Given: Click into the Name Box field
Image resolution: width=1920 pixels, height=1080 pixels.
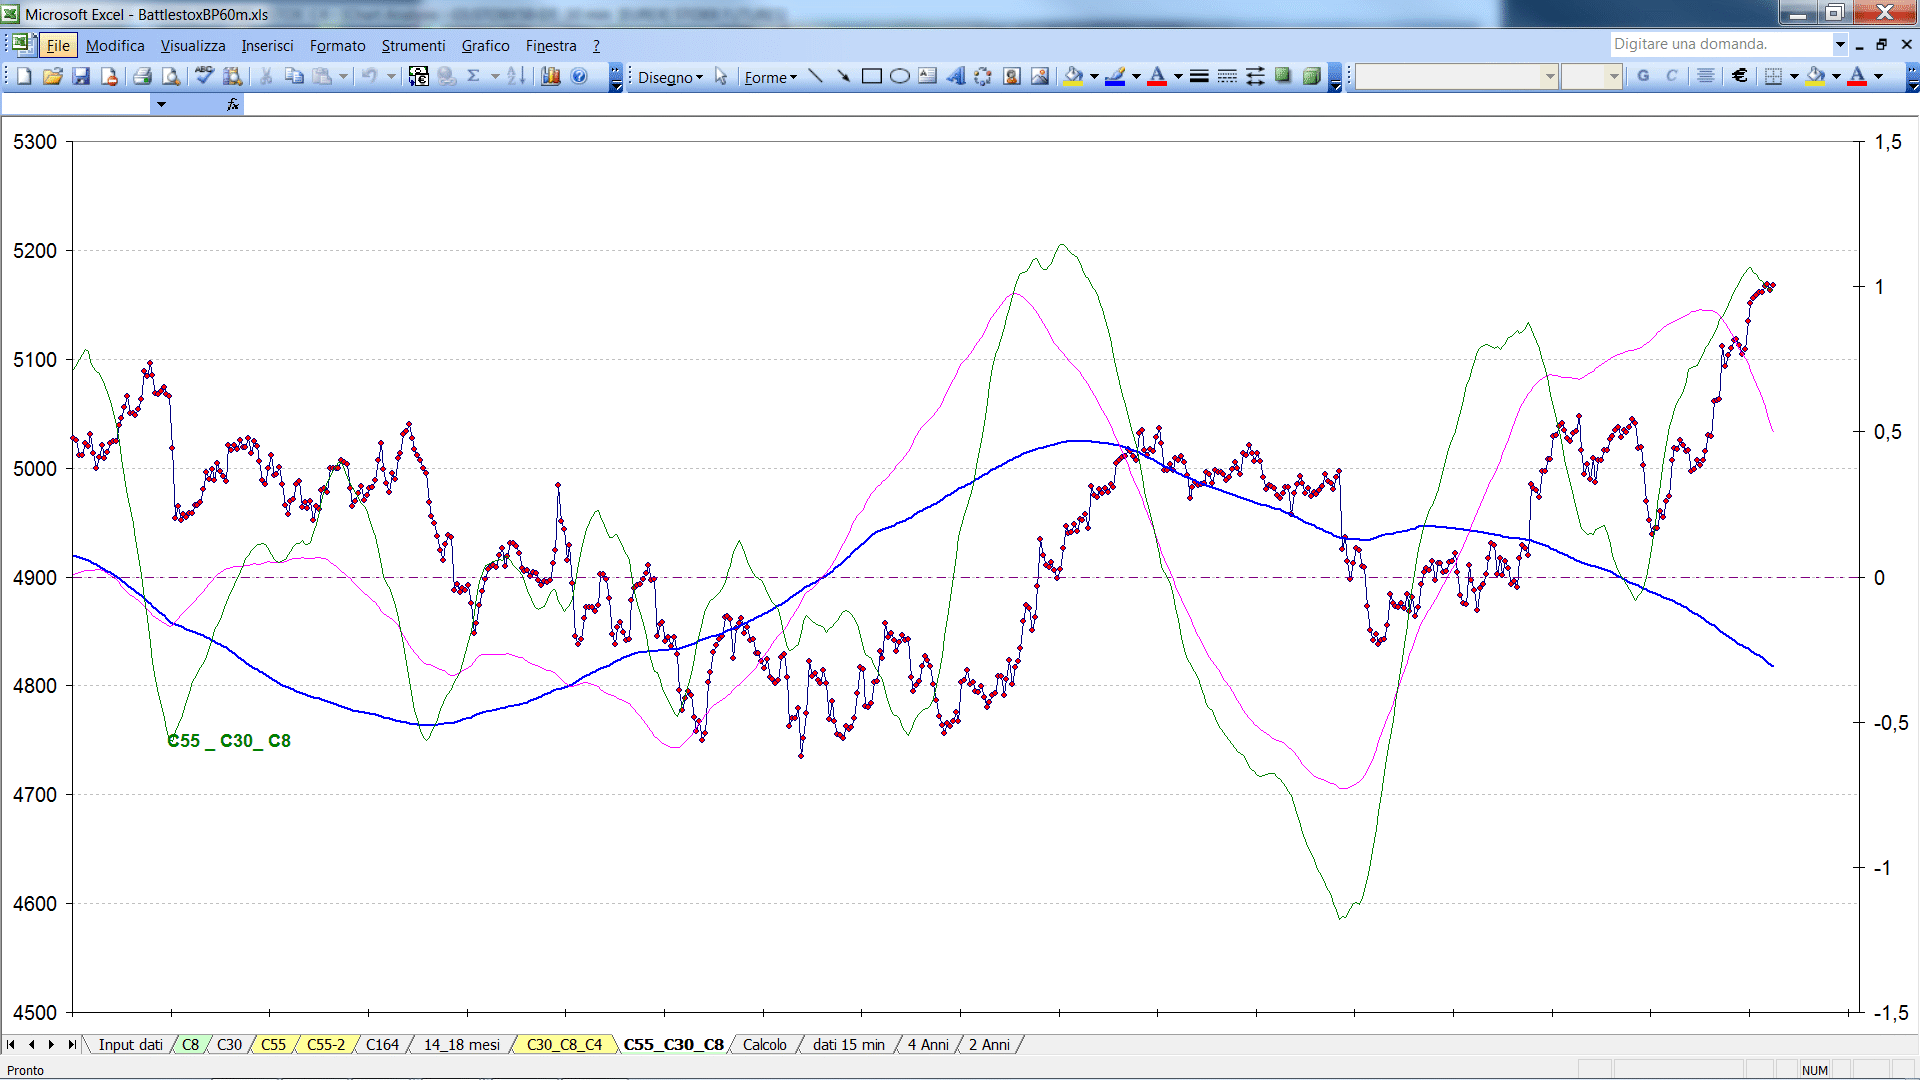Looking at the screenshot, I should (x=76, y=104).
